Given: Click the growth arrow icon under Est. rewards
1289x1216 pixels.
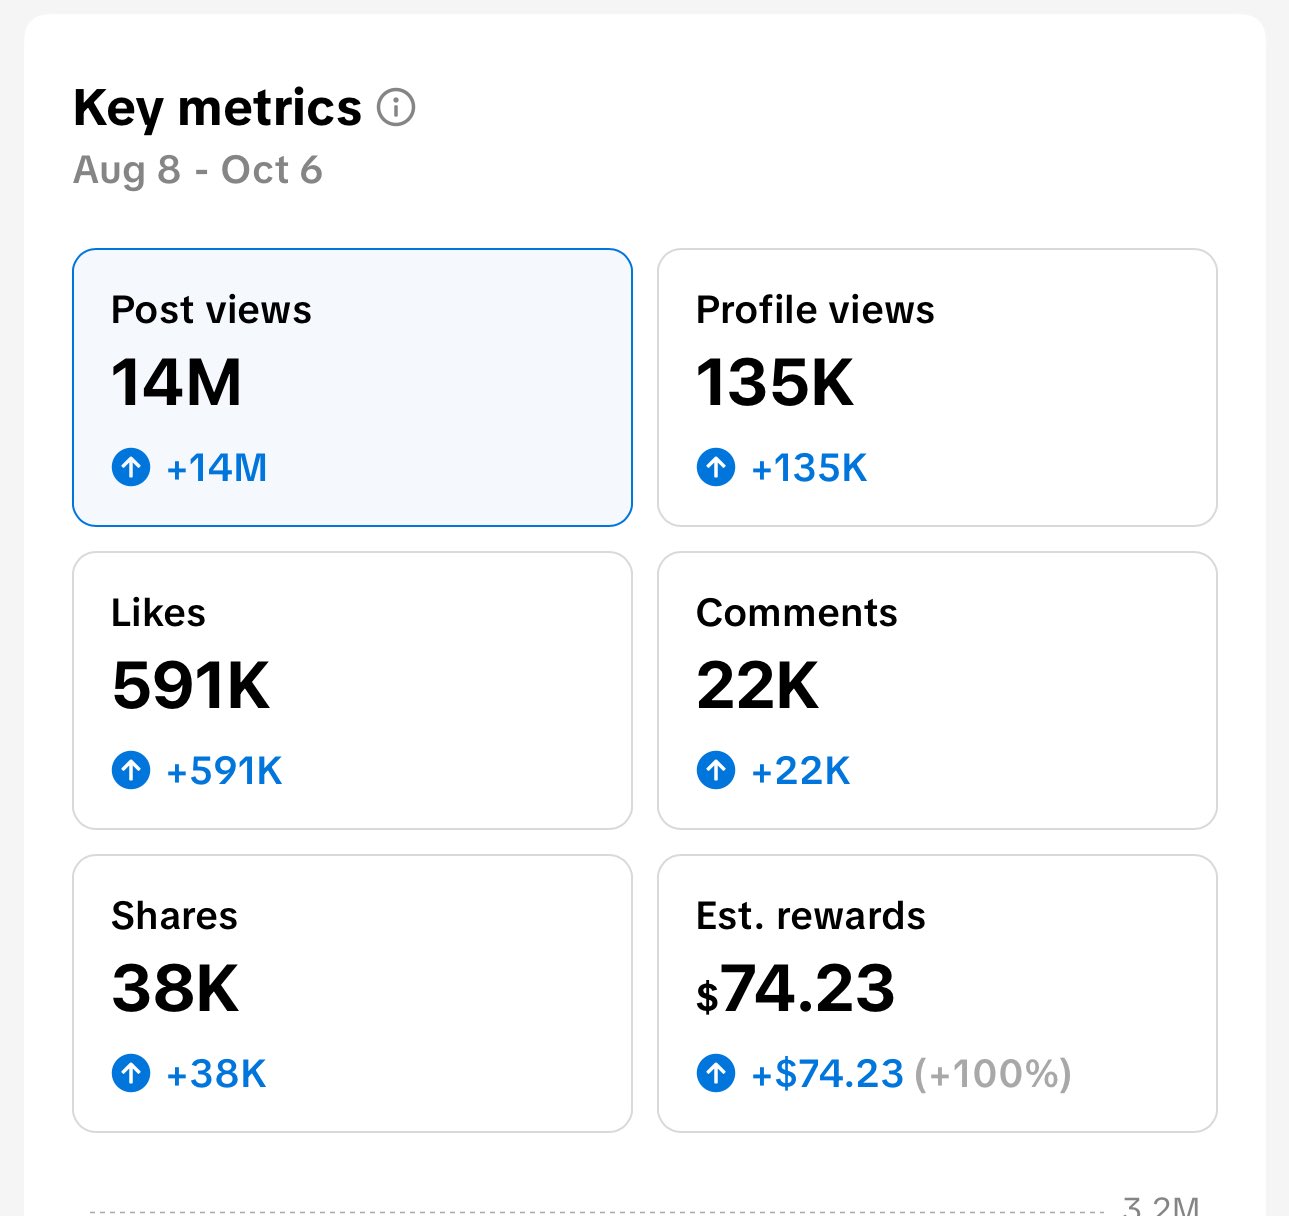Looking at the screenshot, I should pyautogui.click(x=716, y=1074).
